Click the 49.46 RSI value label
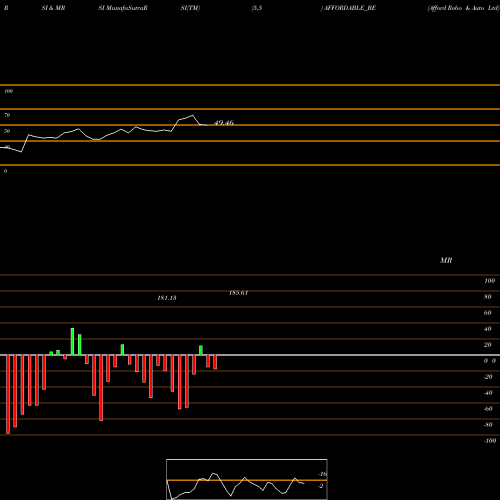The width and height of the screenshot is (500, 500). 224,123
